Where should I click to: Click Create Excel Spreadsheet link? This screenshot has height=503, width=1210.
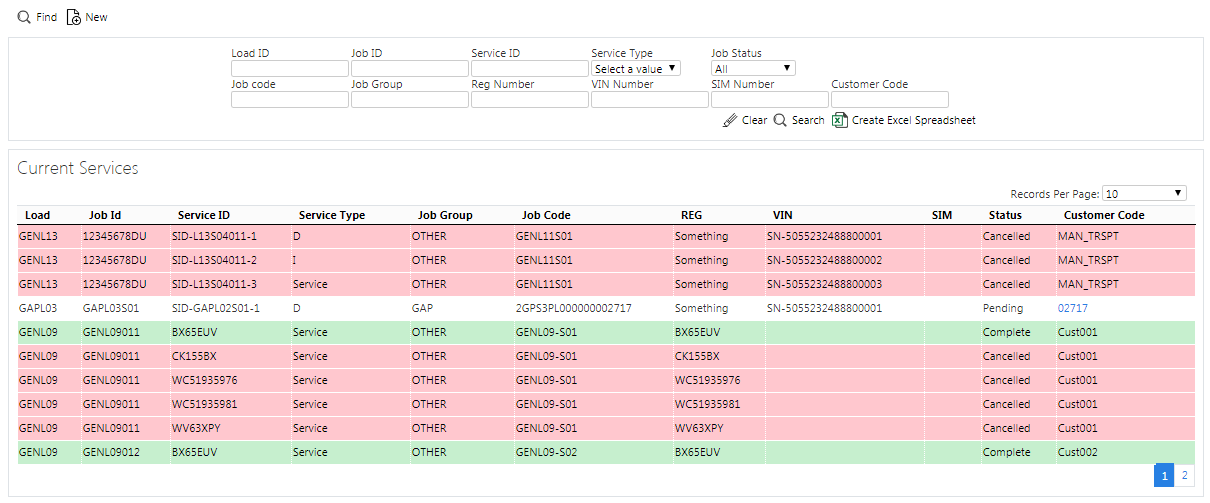click(914, 120)
